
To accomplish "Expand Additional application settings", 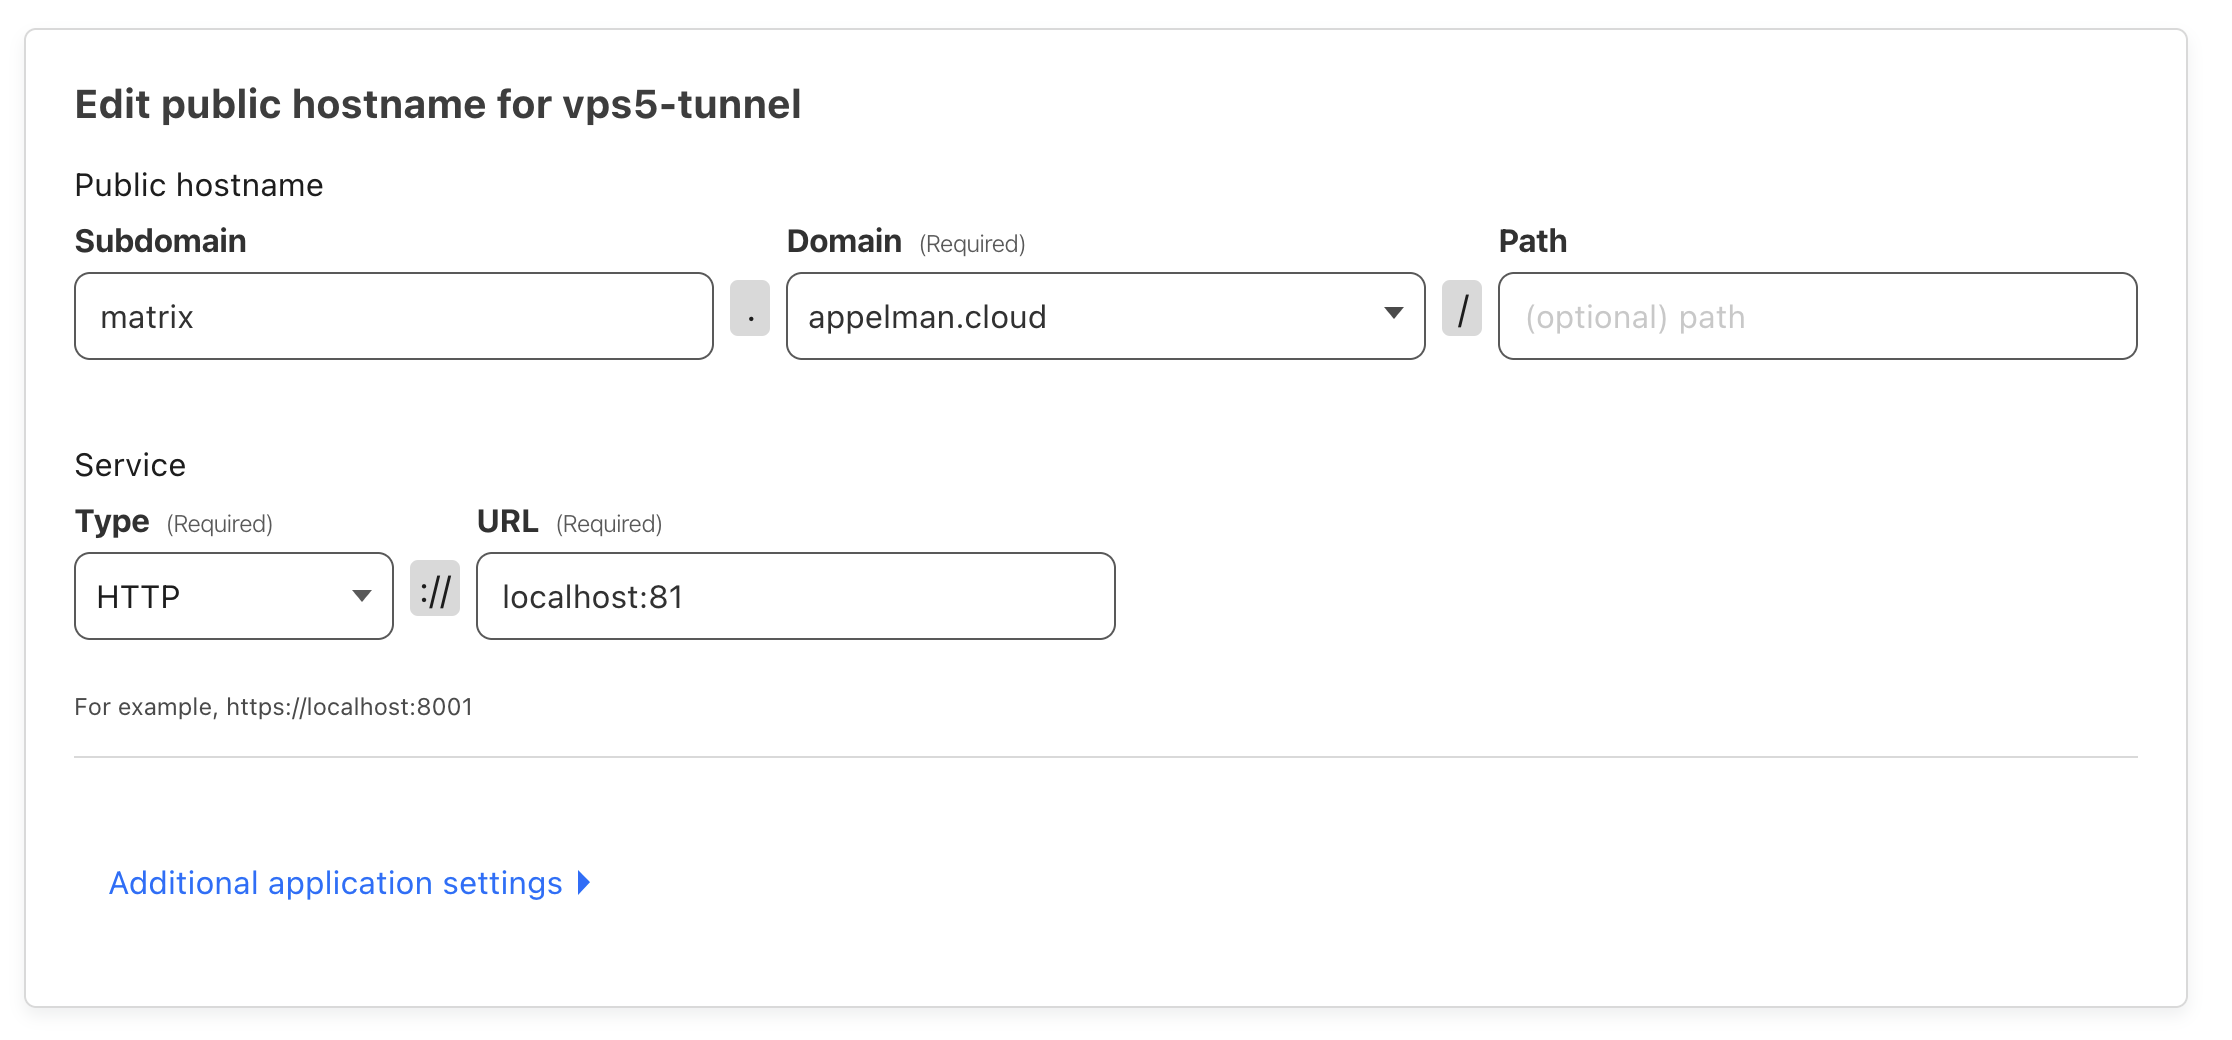I will (x=348, y=883).
